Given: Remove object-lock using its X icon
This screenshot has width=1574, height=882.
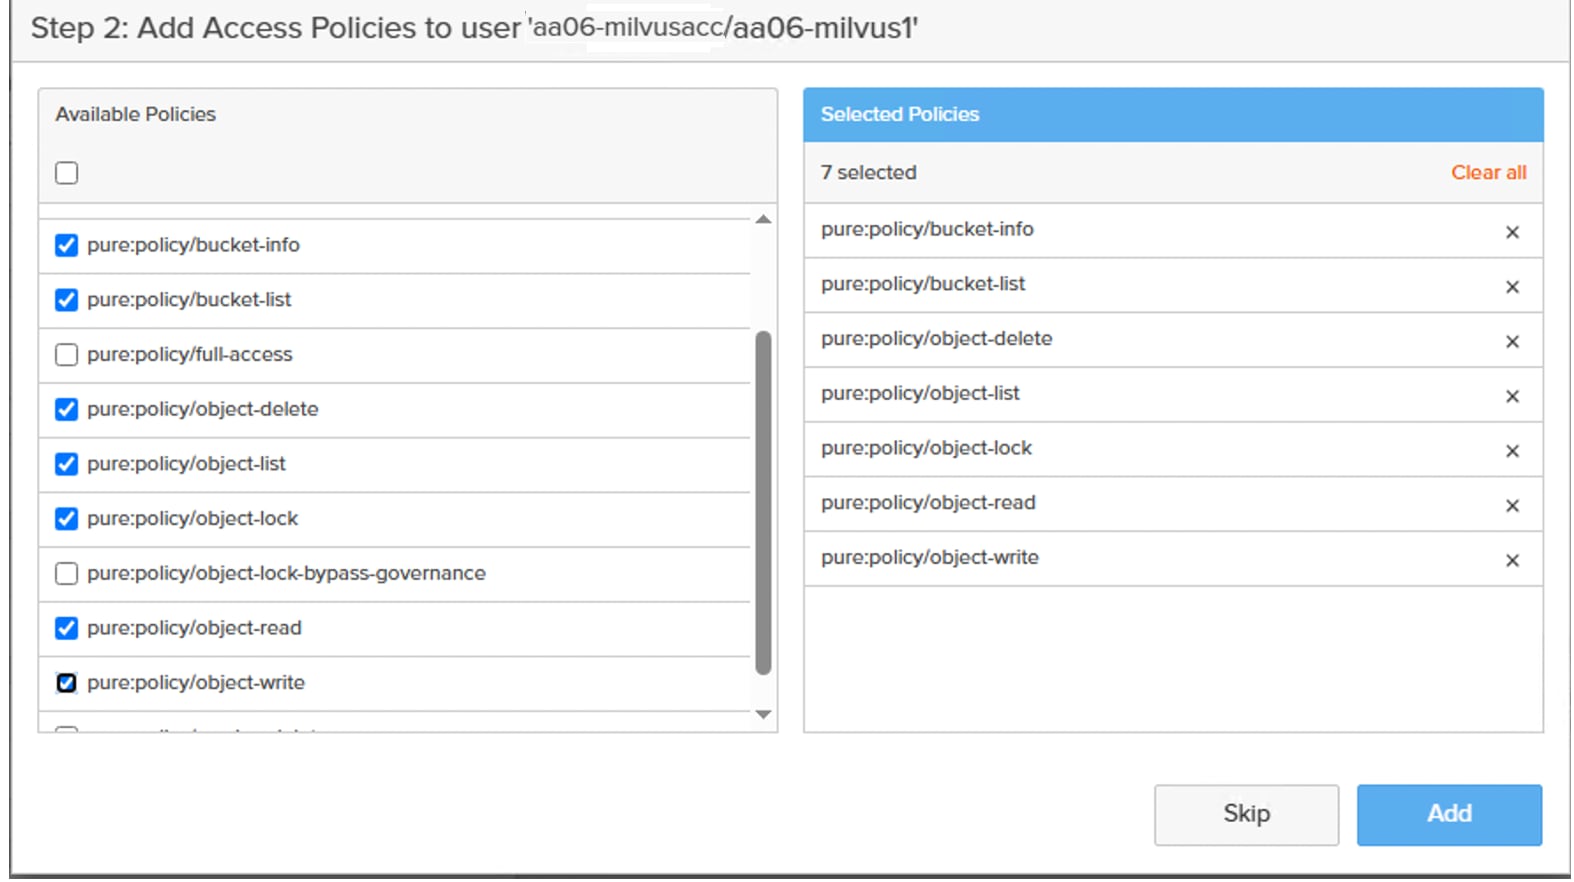Looking at the screenshot, I should pyautogui.click(x=1512, y=451).
